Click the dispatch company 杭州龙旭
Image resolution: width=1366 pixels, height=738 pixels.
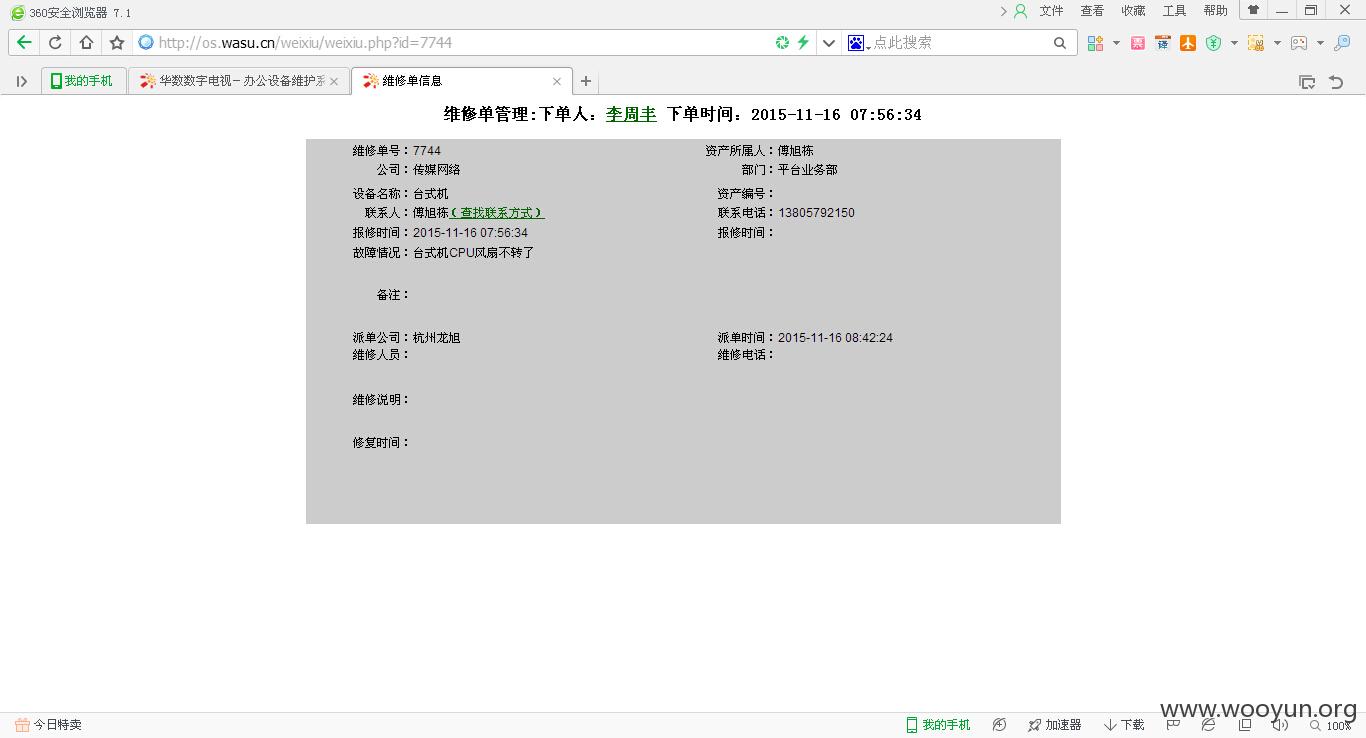pyautogui.click(x=437, y=338)
